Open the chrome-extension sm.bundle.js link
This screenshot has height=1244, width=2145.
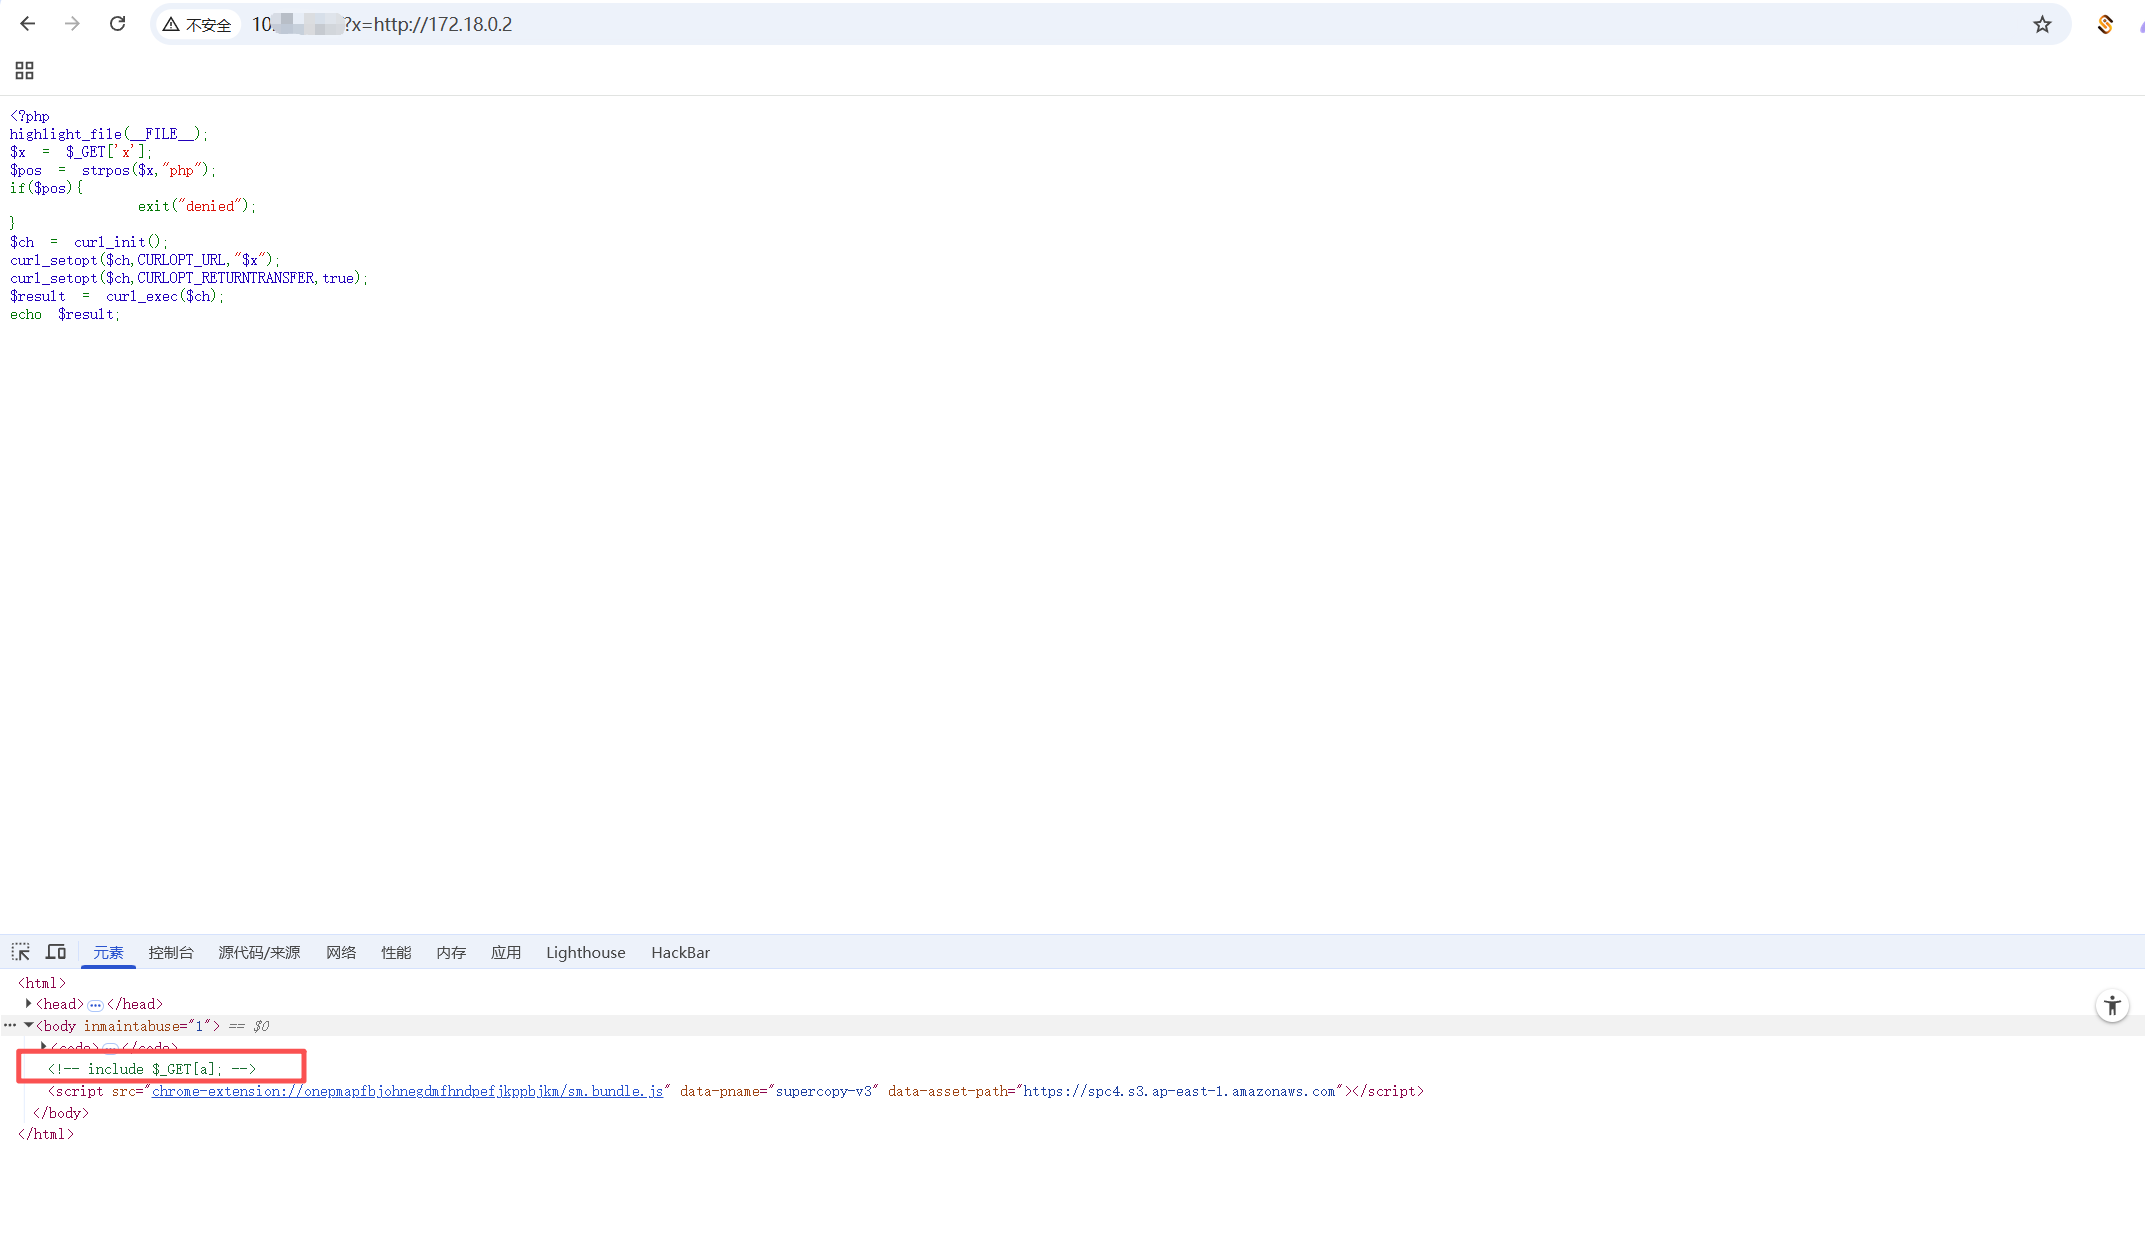pyautogui.click(x=407, y=1091)
